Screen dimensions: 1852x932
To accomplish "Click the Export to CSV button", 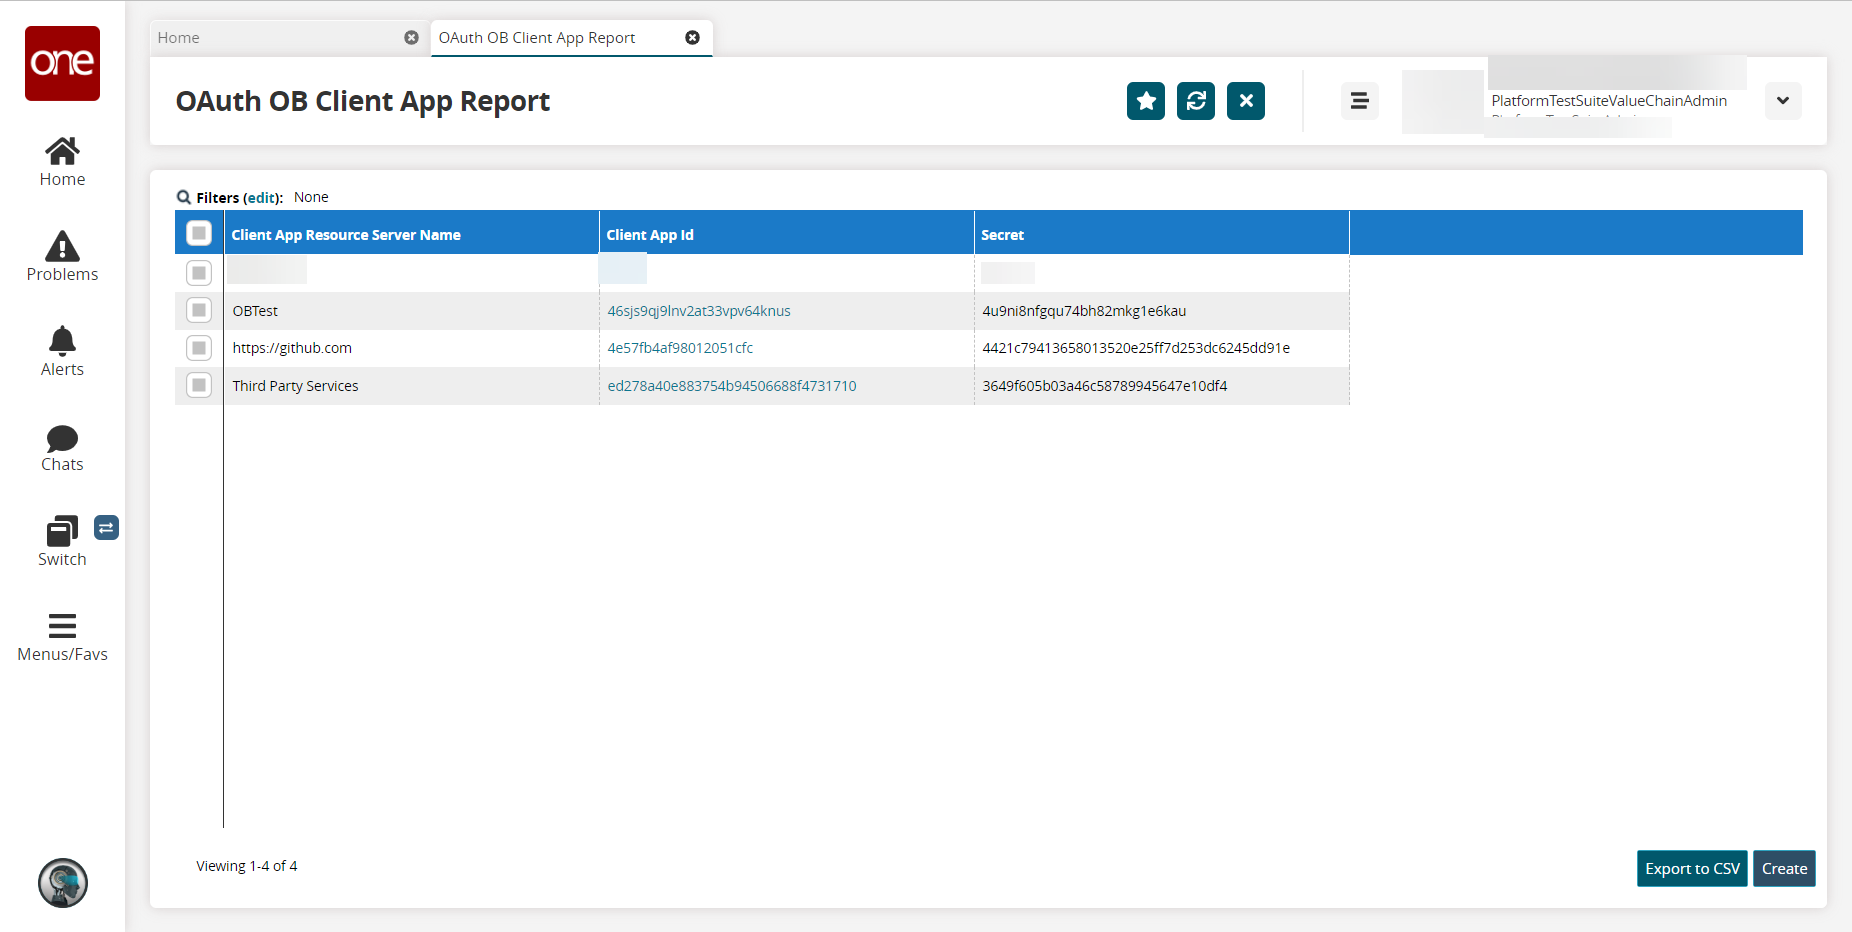I will 1692,868.
